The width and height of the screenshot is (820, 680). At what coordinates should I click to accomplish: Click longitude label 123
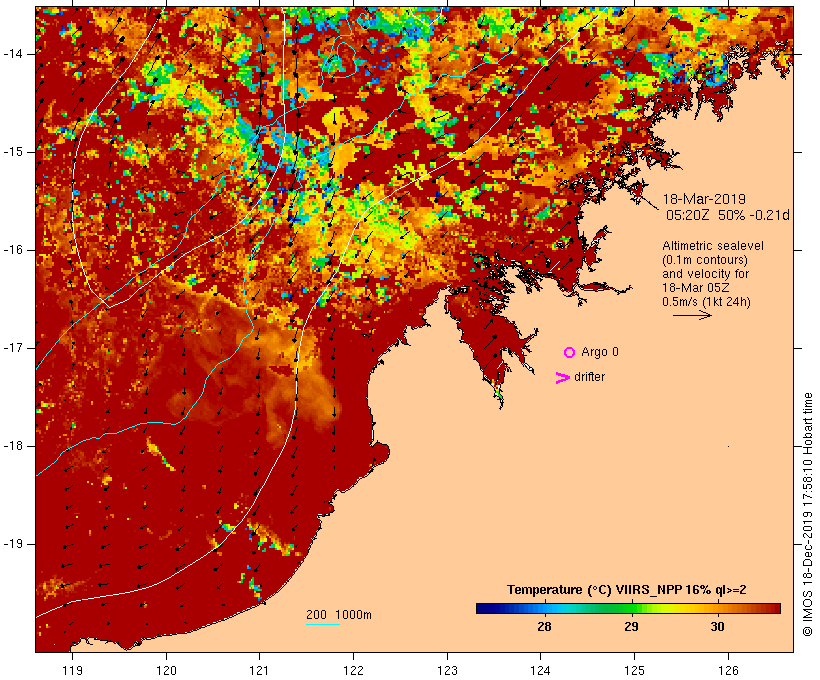(x=447, y=671)
